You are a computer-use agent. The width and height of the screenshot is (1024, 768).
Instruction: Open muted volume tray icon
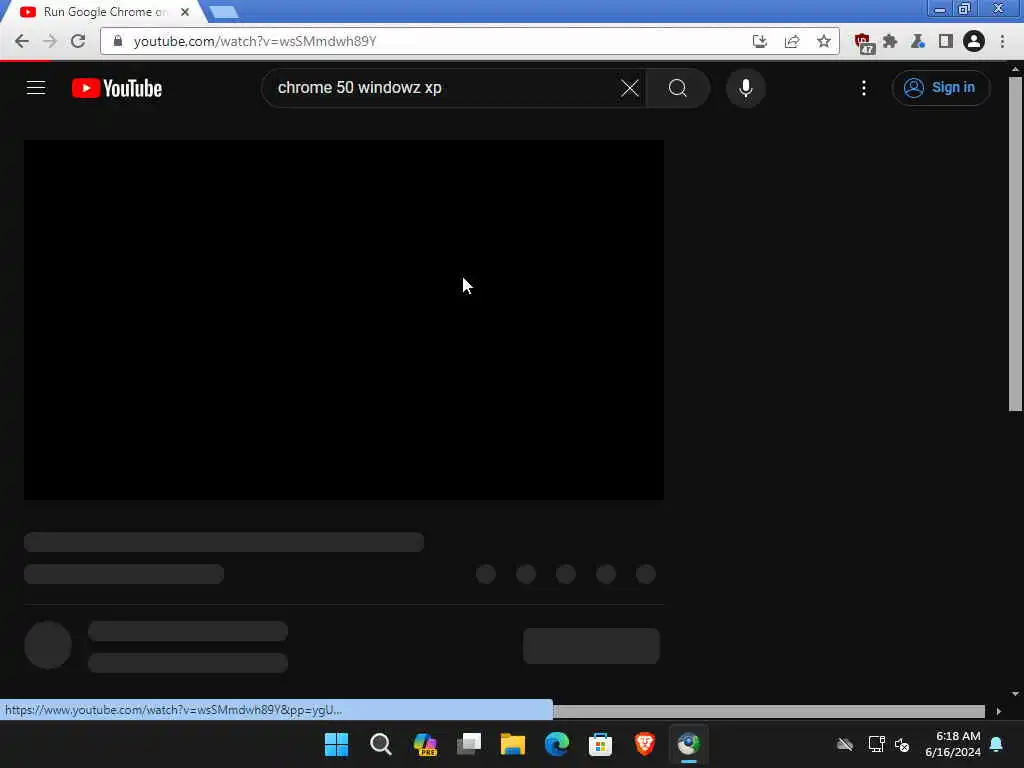[902, 744]
